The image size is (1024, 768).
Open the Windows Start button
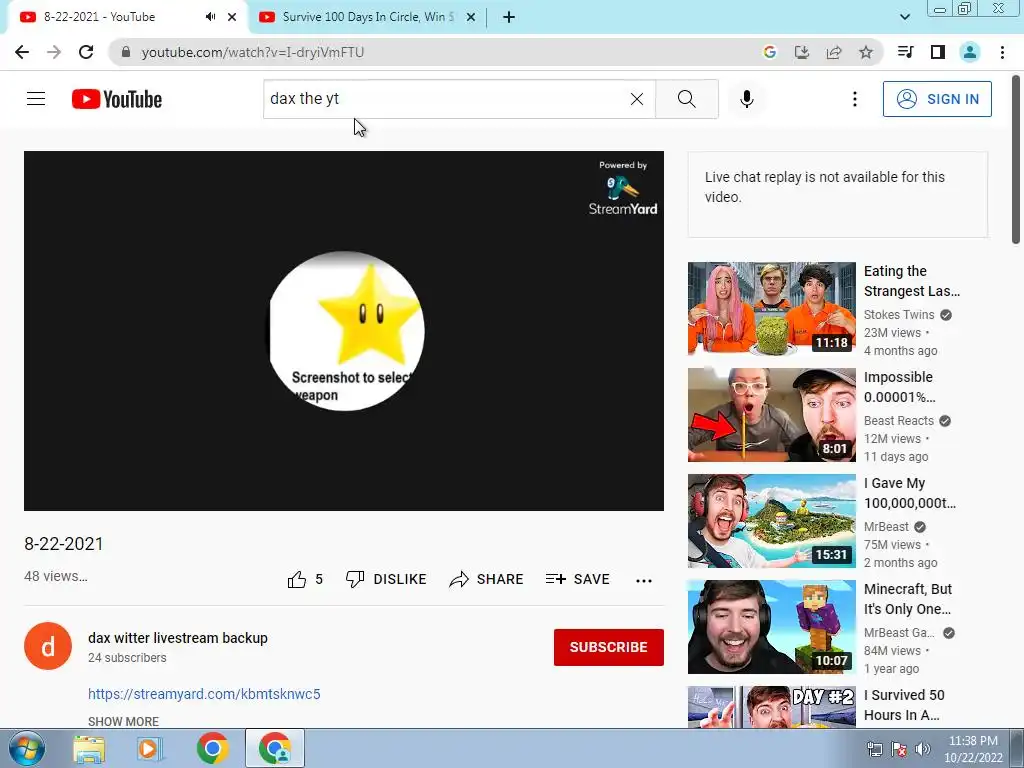(27, 748)
